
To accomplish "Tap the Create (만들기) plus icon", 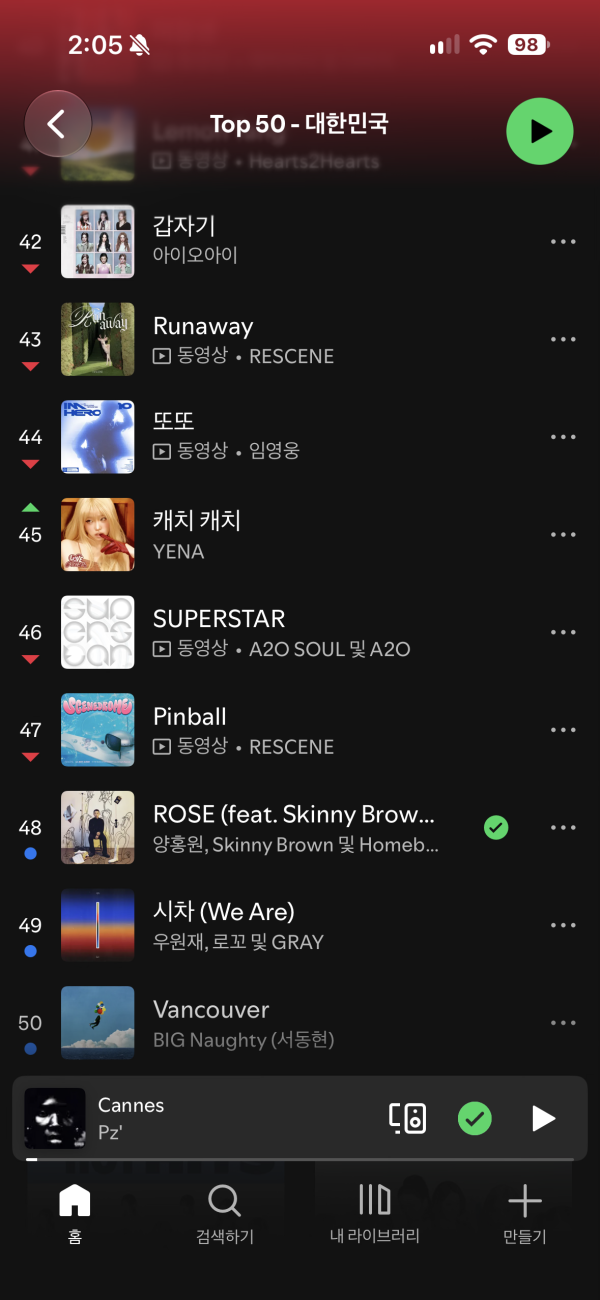I will click(525, 1213).
